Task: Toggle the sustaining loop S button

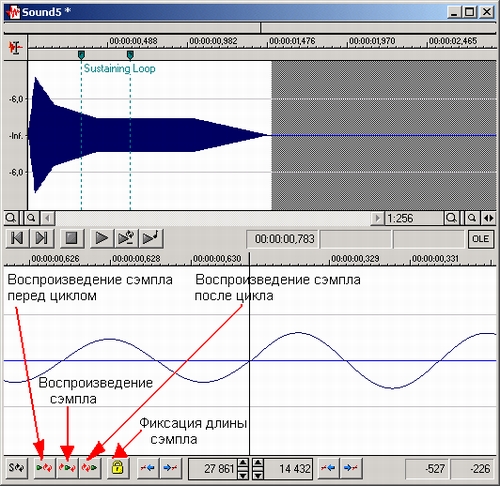Action: point(16,468)
